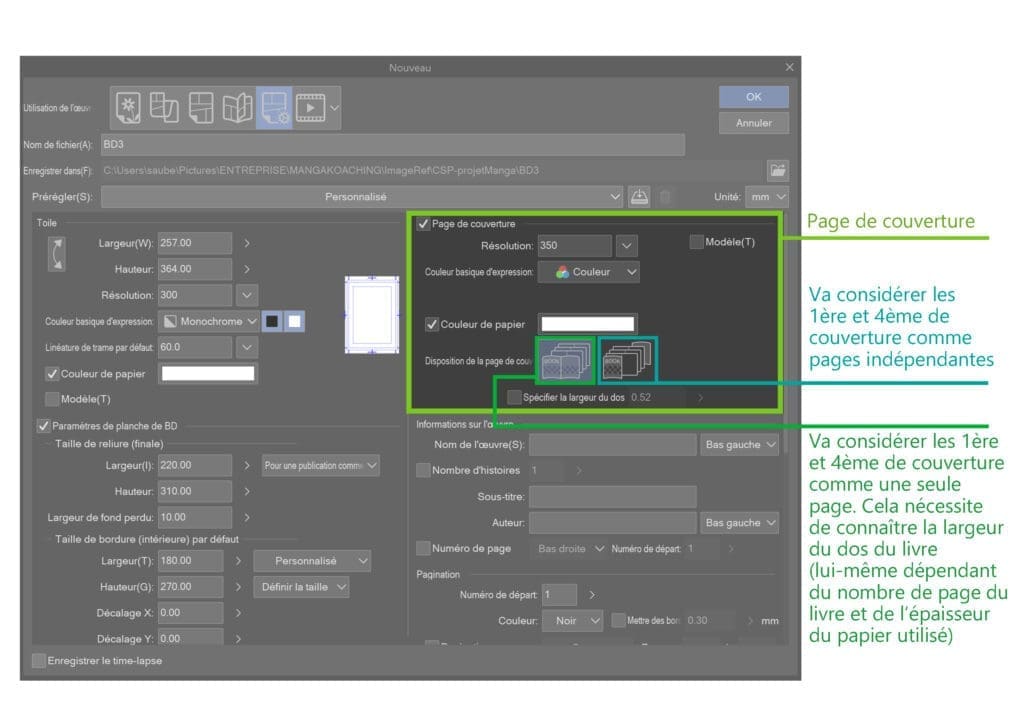Open the Unité mm dropdown
This screenshot has height=722, width=1024.
pos(767,196)
